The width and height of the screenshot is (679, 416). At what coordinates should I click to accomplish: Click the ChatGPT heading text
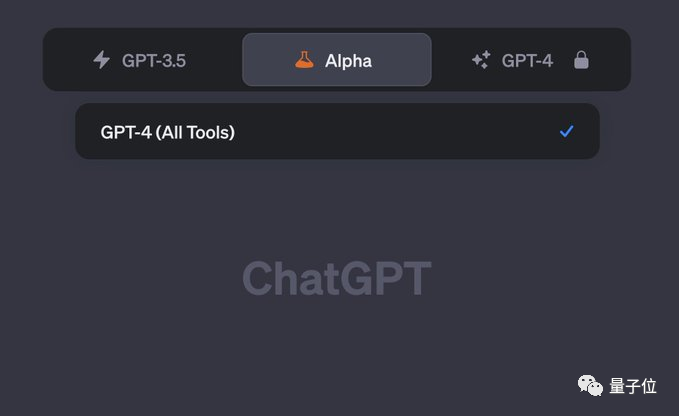(x=336, y=279)
